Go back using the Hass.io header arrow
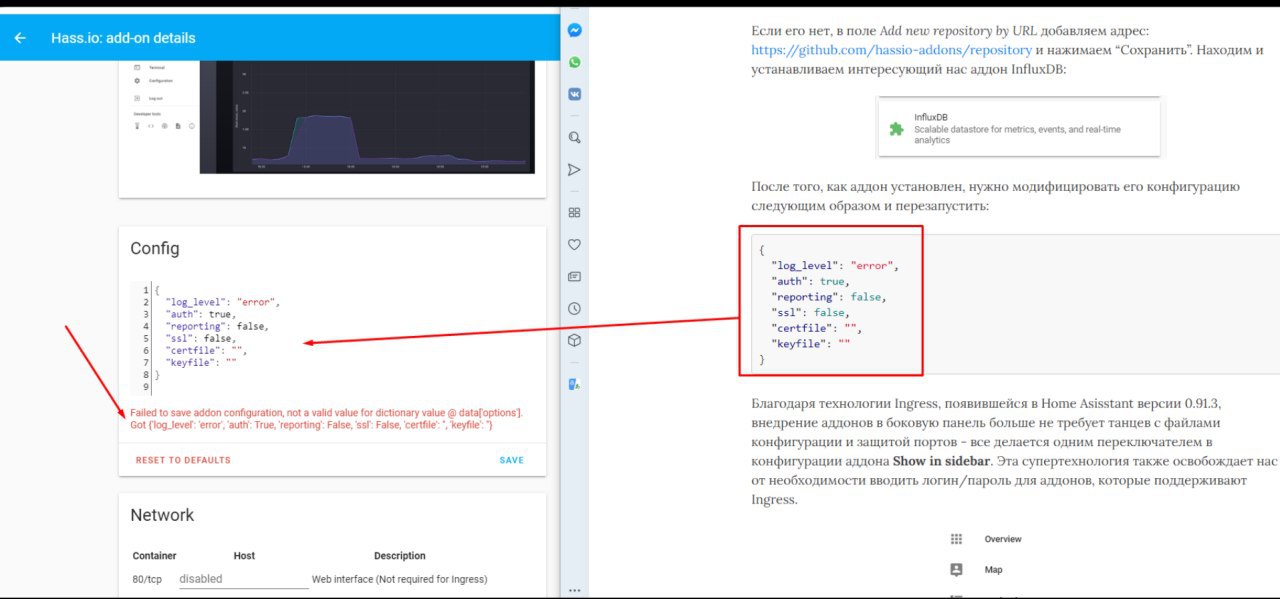This screenshot has height=599, width=1280. pos(20,38)
